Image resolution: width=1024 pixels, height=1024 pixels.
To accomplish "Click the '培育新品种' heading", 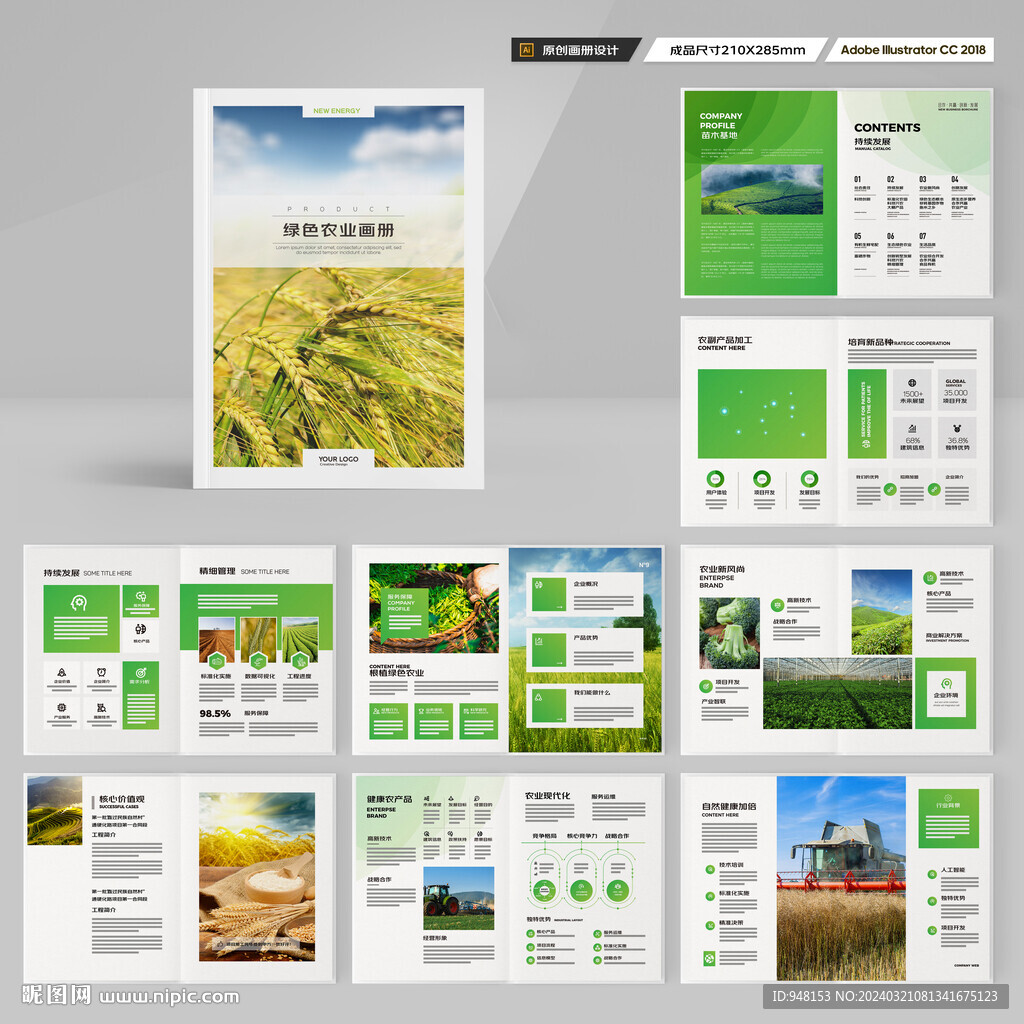I will [870, 342].
